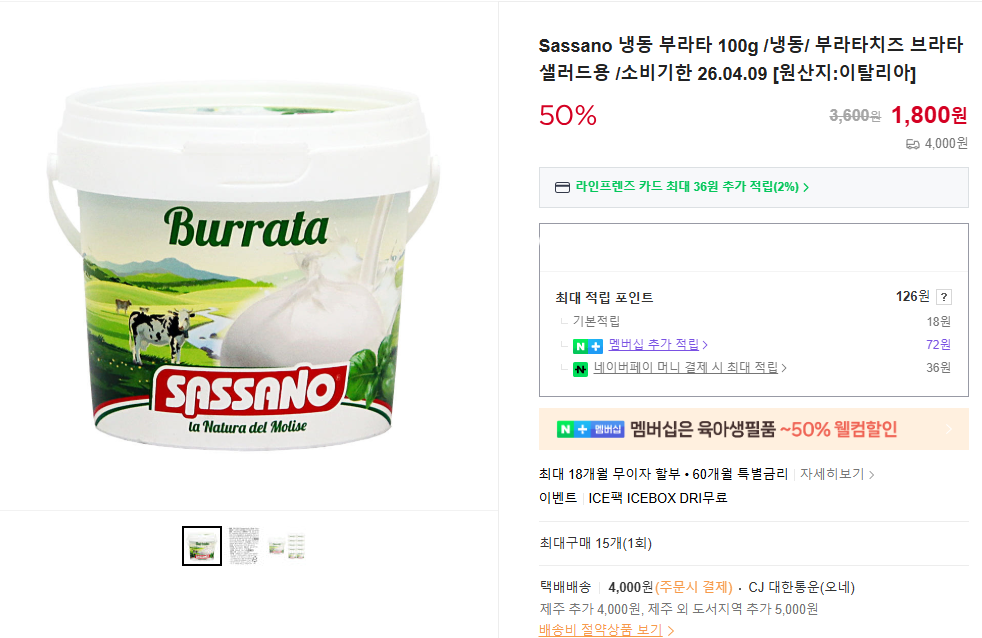
Task: Expand the 라인프렌즈 카드 chevron arrow
Action: click(x=806, y=187)
